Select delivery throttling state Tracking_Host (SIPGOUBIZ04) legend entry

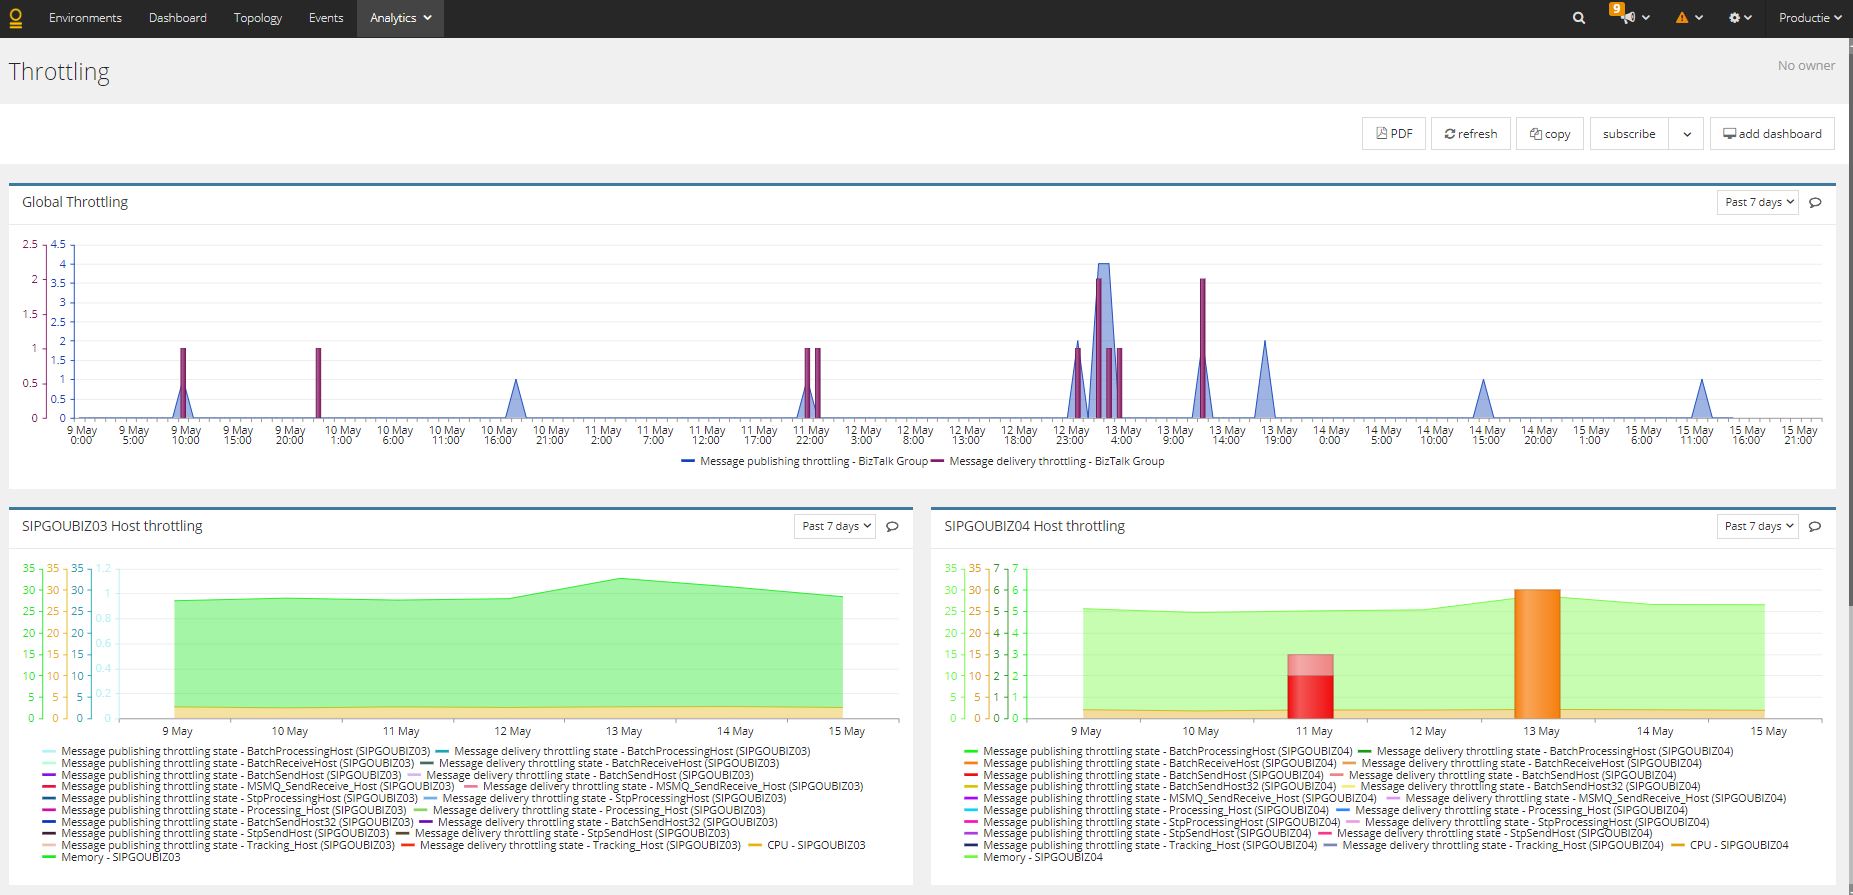(1493, 845)
